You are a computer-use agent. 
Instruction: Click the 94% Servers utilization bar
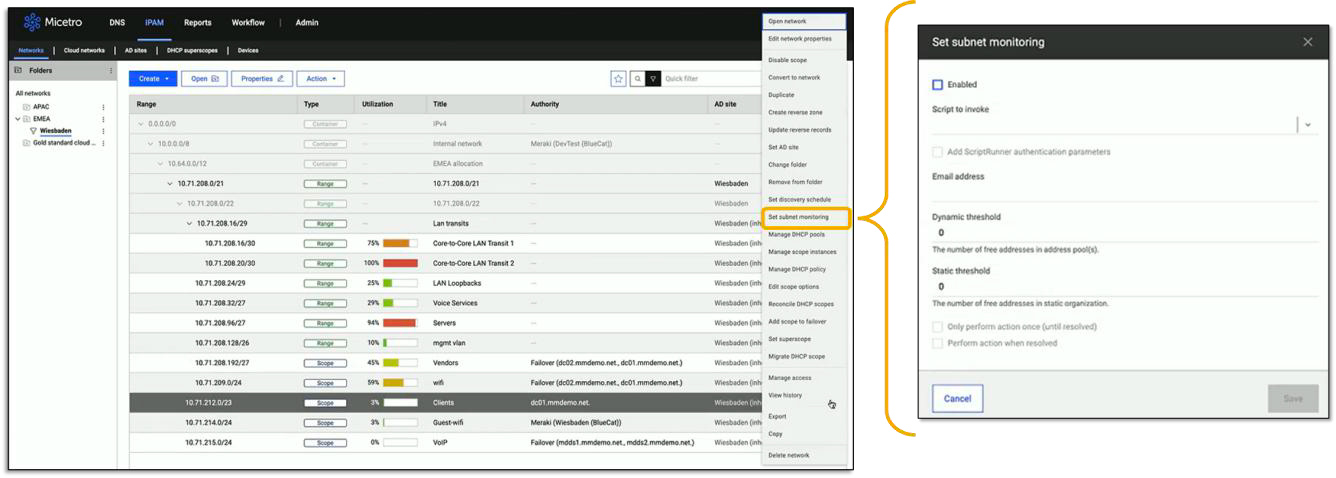tap(400, 322)
